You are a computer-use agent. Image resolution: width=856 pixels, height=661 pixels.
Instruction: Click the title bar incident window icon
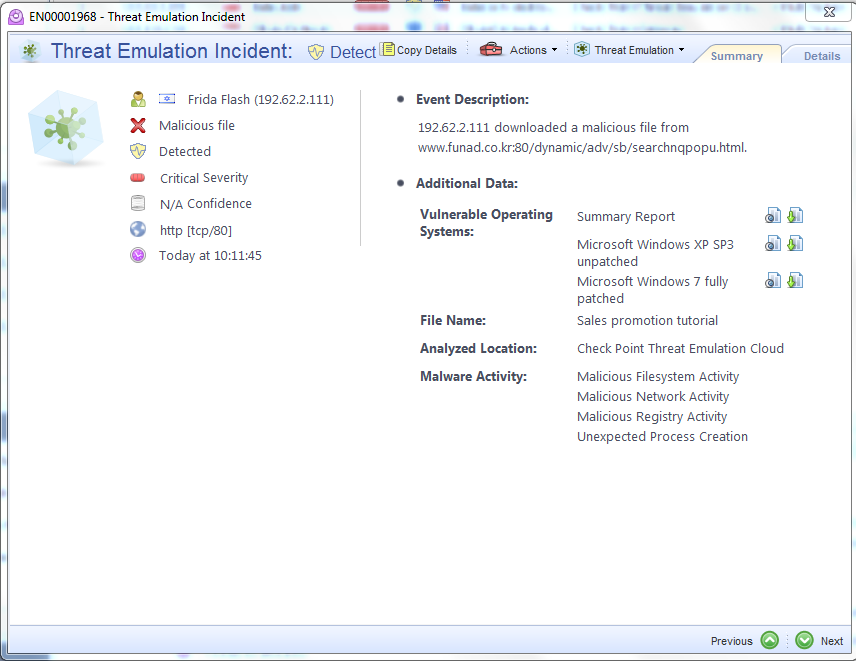(x=16, y=17)
